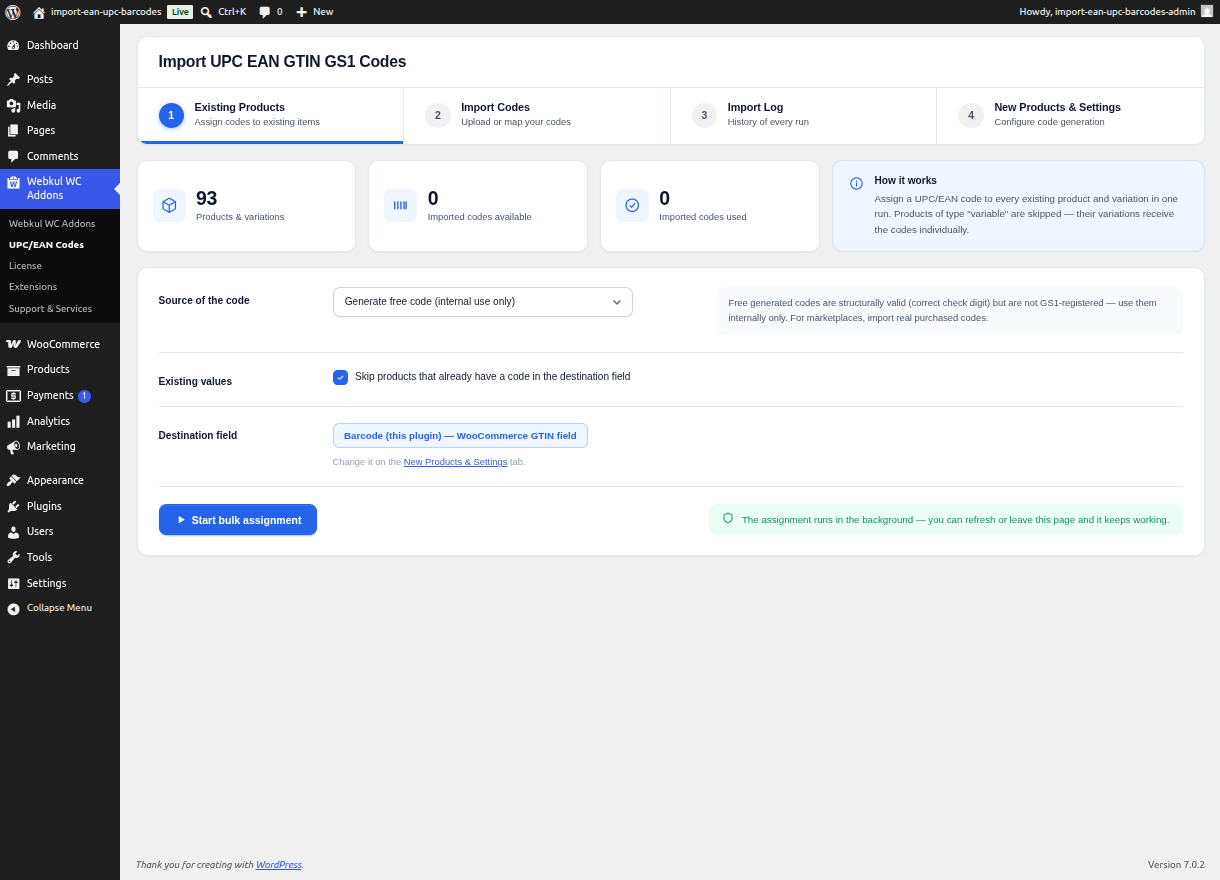Image resolution: width=1220 pixels, height=880 pixels.
Task: Open step 3 Import Log tab
Action: tap(803, 115)
